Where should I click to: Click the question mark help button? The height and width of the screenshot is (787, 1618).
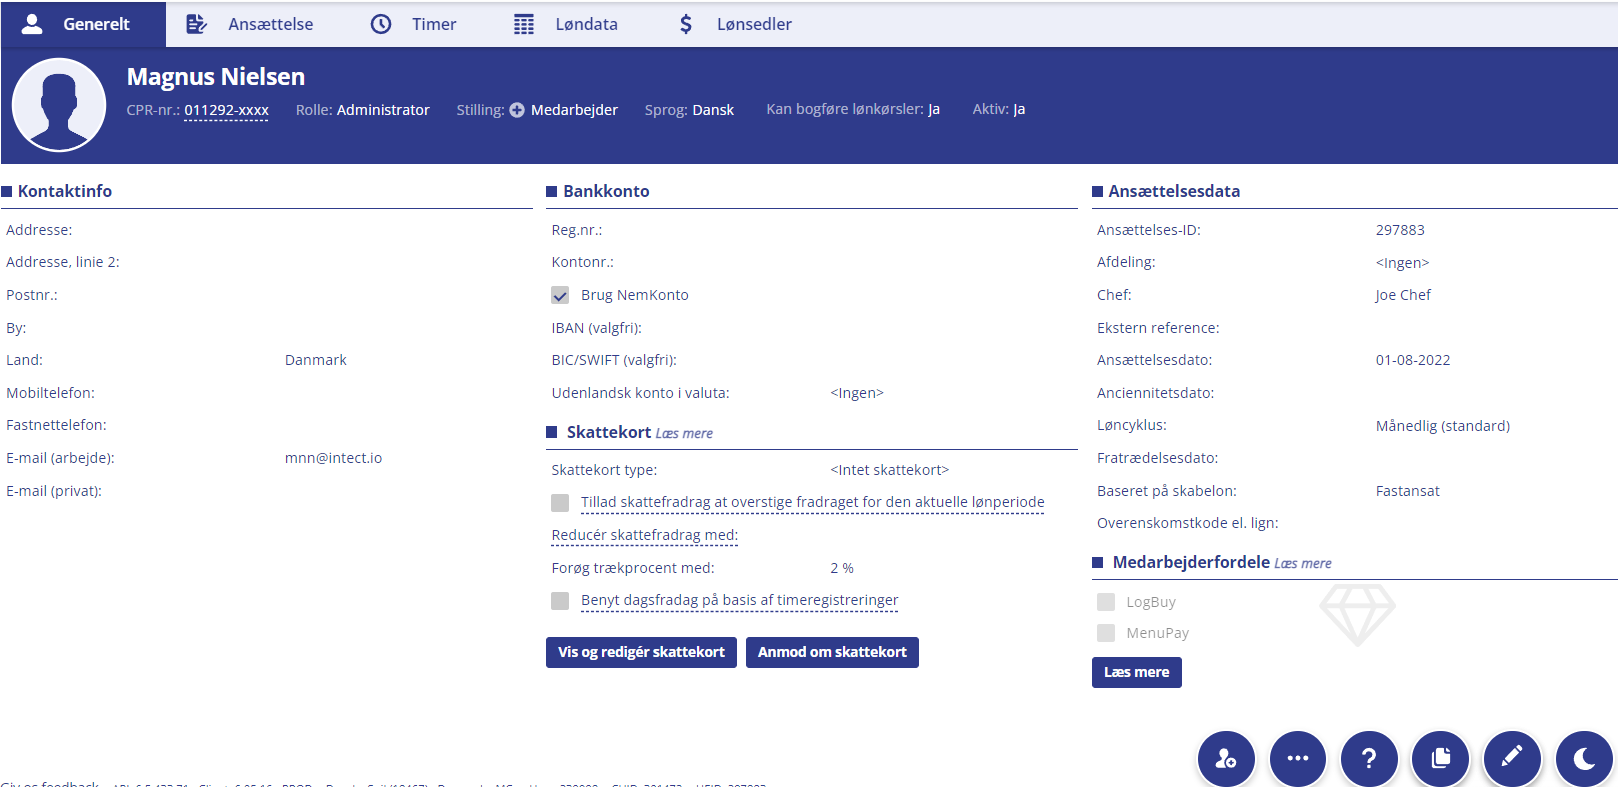pos(1369,759)
